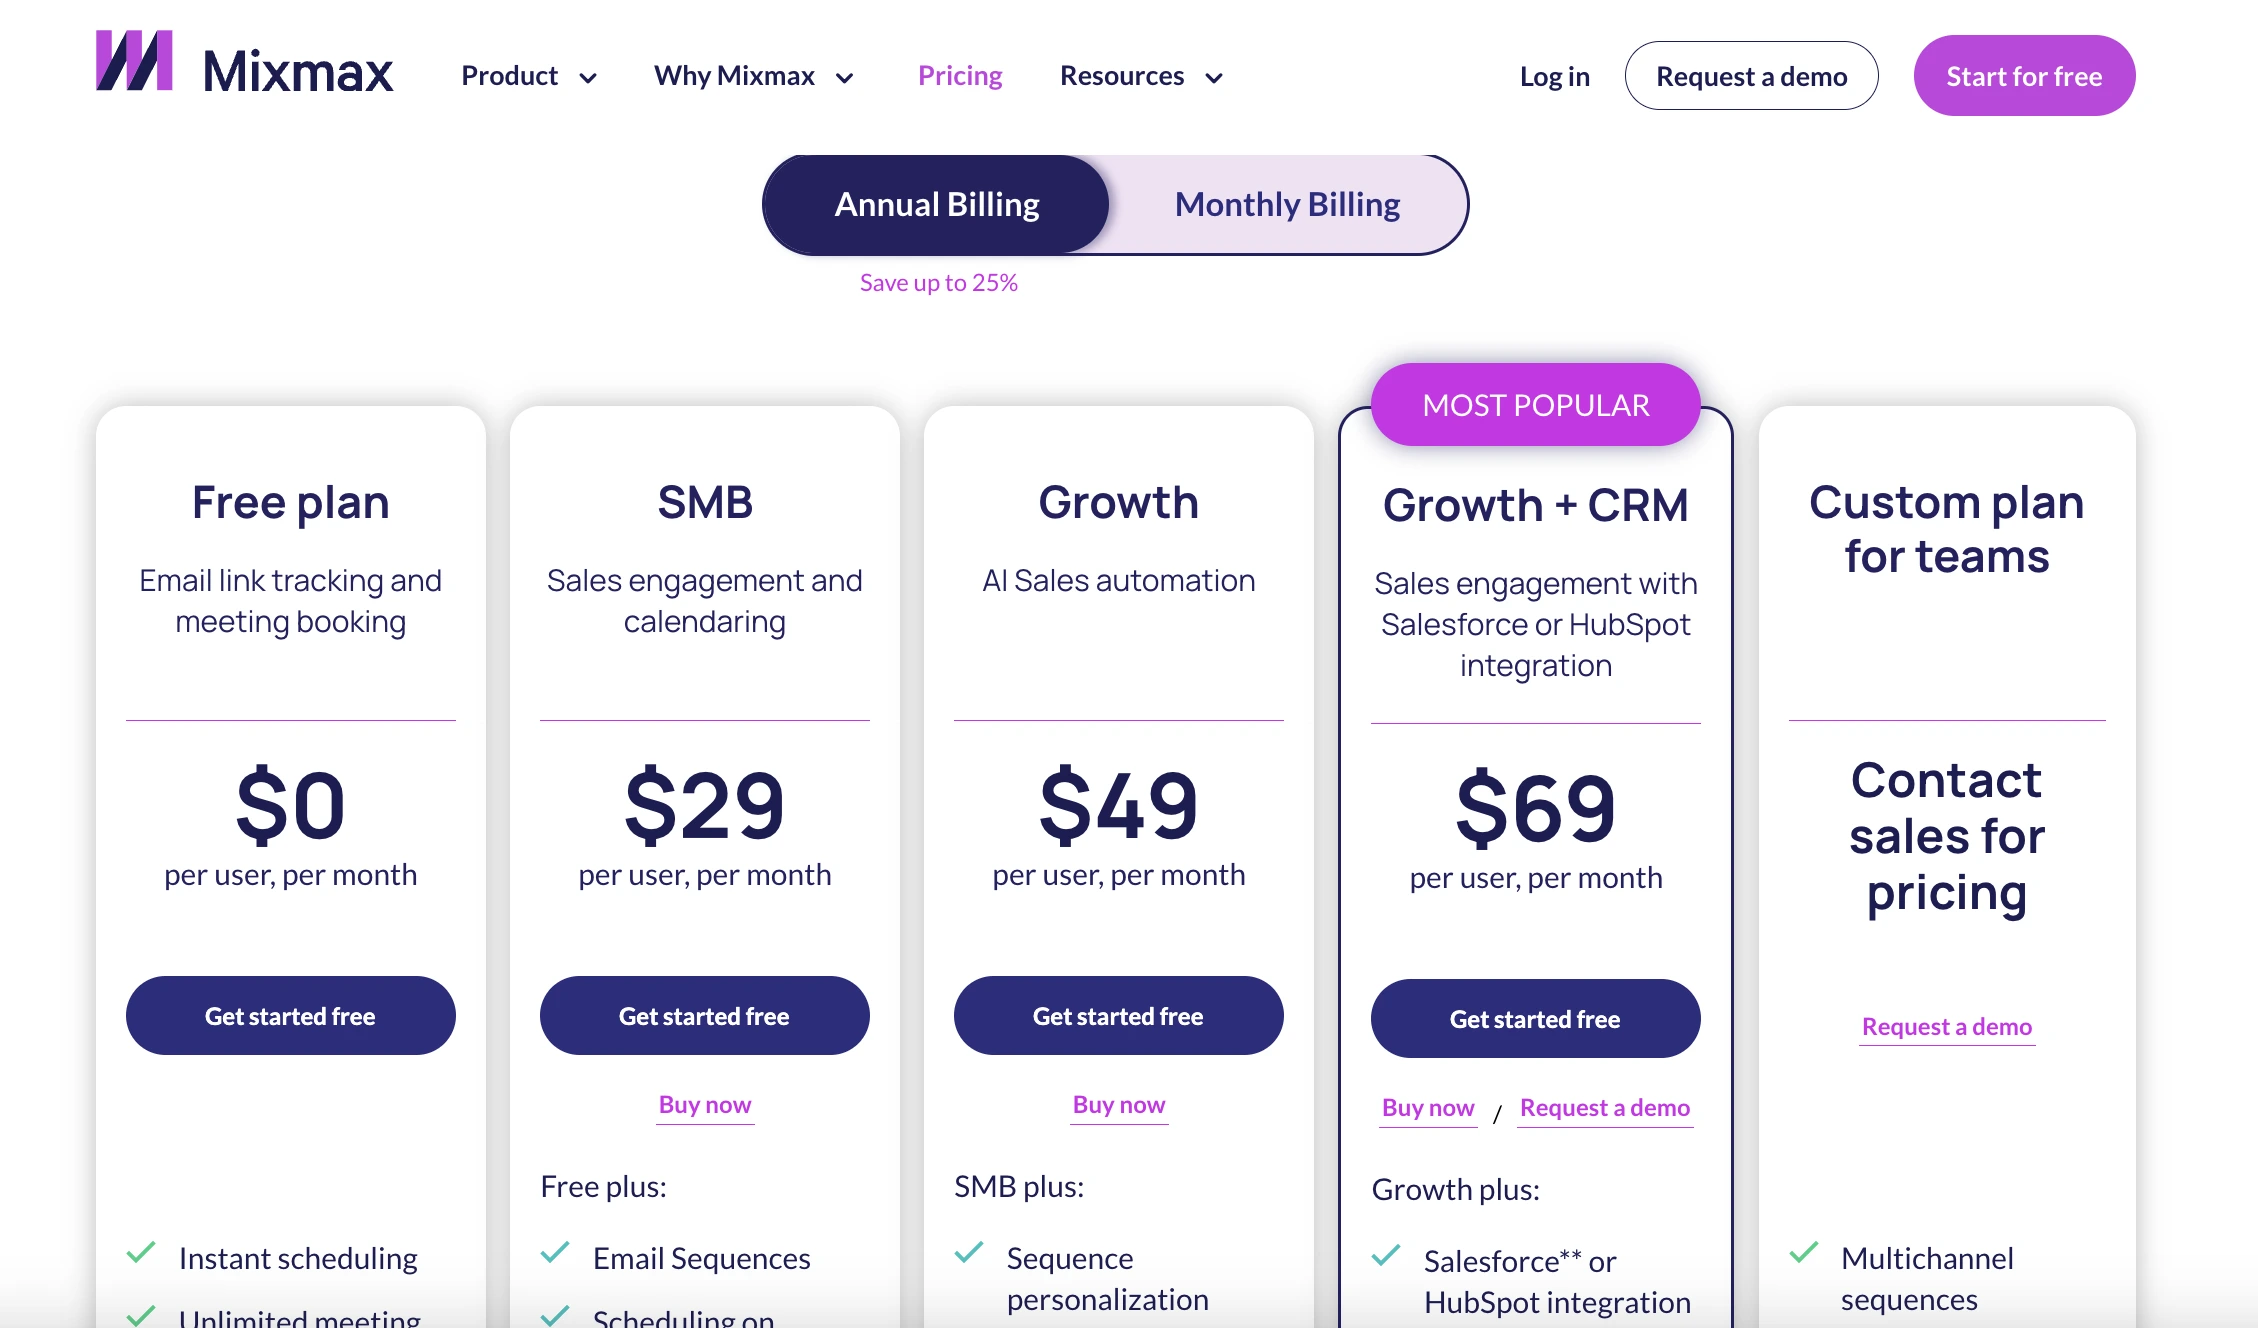Expand the Product dropdown menu
This screenshot has height=1328, width=2258.
pos(528,76)
